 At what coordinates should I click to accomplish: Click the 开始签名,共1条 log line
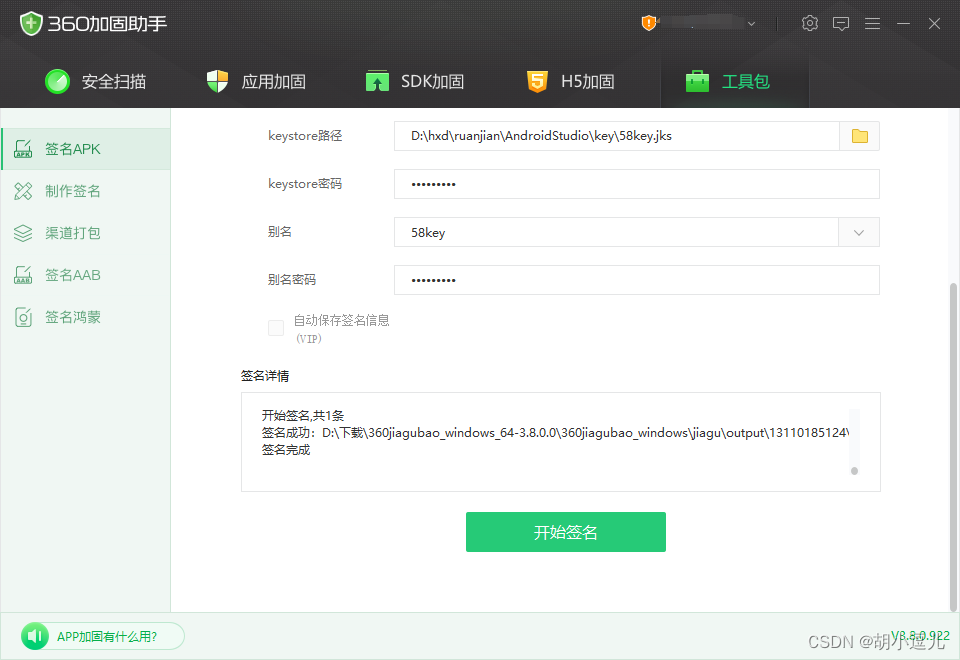point(303,416)
